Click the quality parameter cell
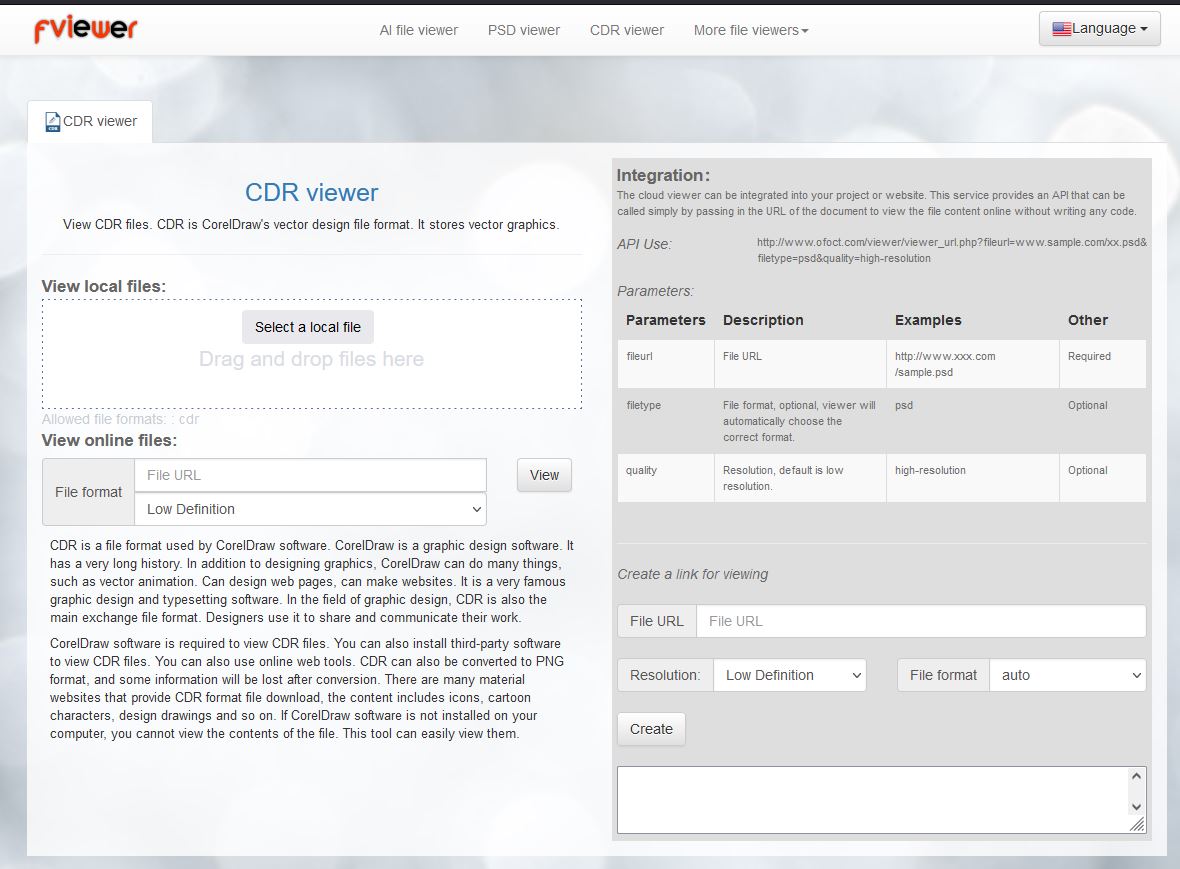 point(666,478)
